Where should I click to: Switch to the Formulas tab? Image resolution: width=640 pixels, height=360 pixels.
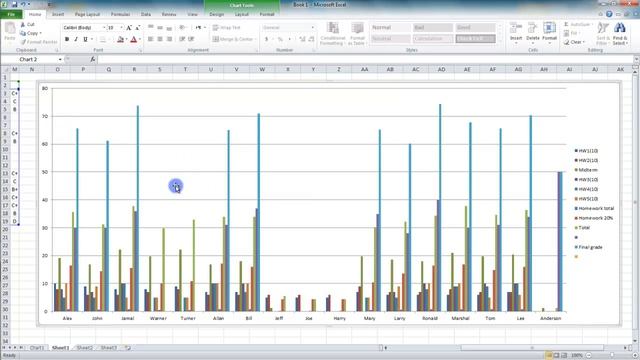(120, 14)
